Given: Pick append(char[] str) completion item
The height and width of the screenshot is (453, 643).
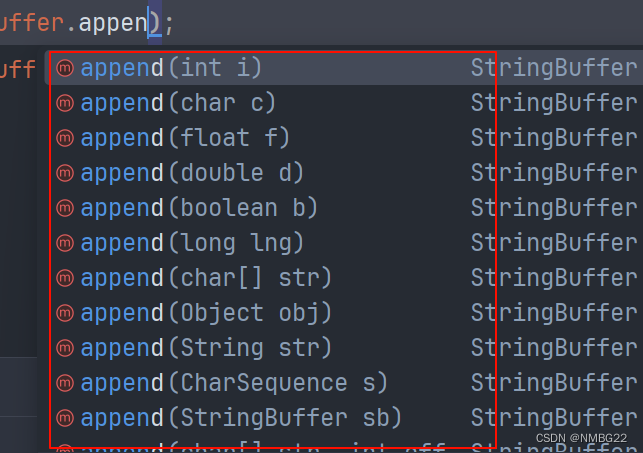Looking at the screenshot, I should tap(344, 278).
